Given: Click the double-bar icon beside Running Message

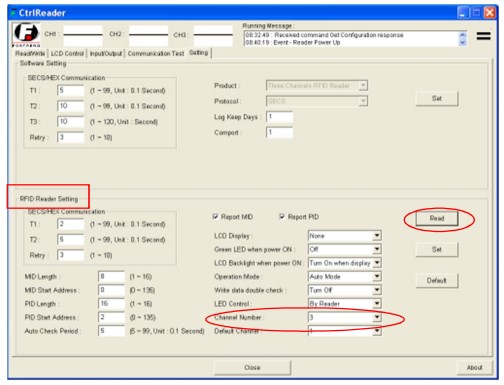Looking at the screenshot, I should tap(483, 36).
